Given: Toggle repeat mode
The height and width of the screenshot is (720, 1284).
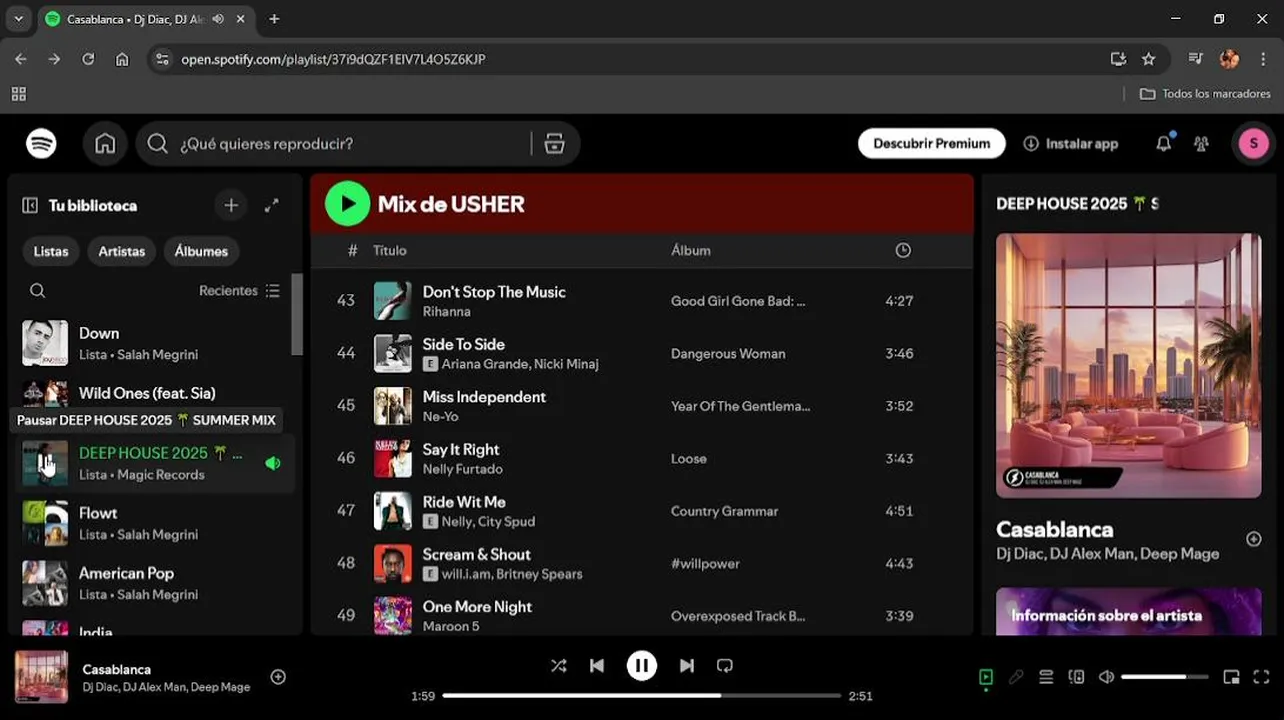Looking at the screenshot, I should 725,666.
